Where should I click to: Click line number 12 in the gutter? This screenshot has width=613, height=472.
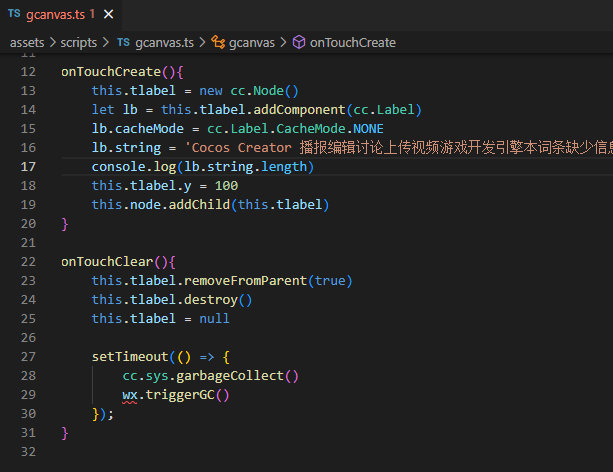(28, 72)
